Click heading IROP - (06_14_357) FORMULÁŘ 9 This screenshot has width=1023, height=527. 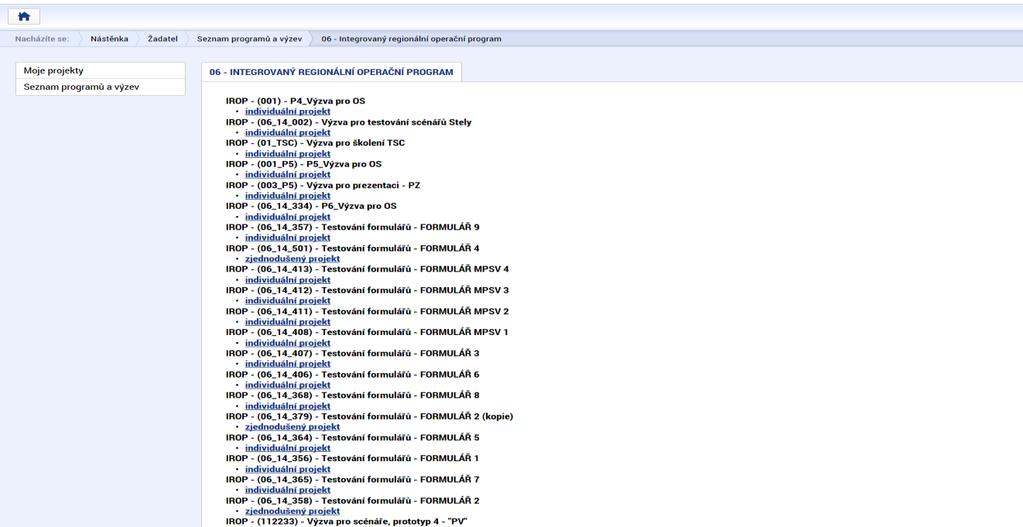tap(352, 227)
